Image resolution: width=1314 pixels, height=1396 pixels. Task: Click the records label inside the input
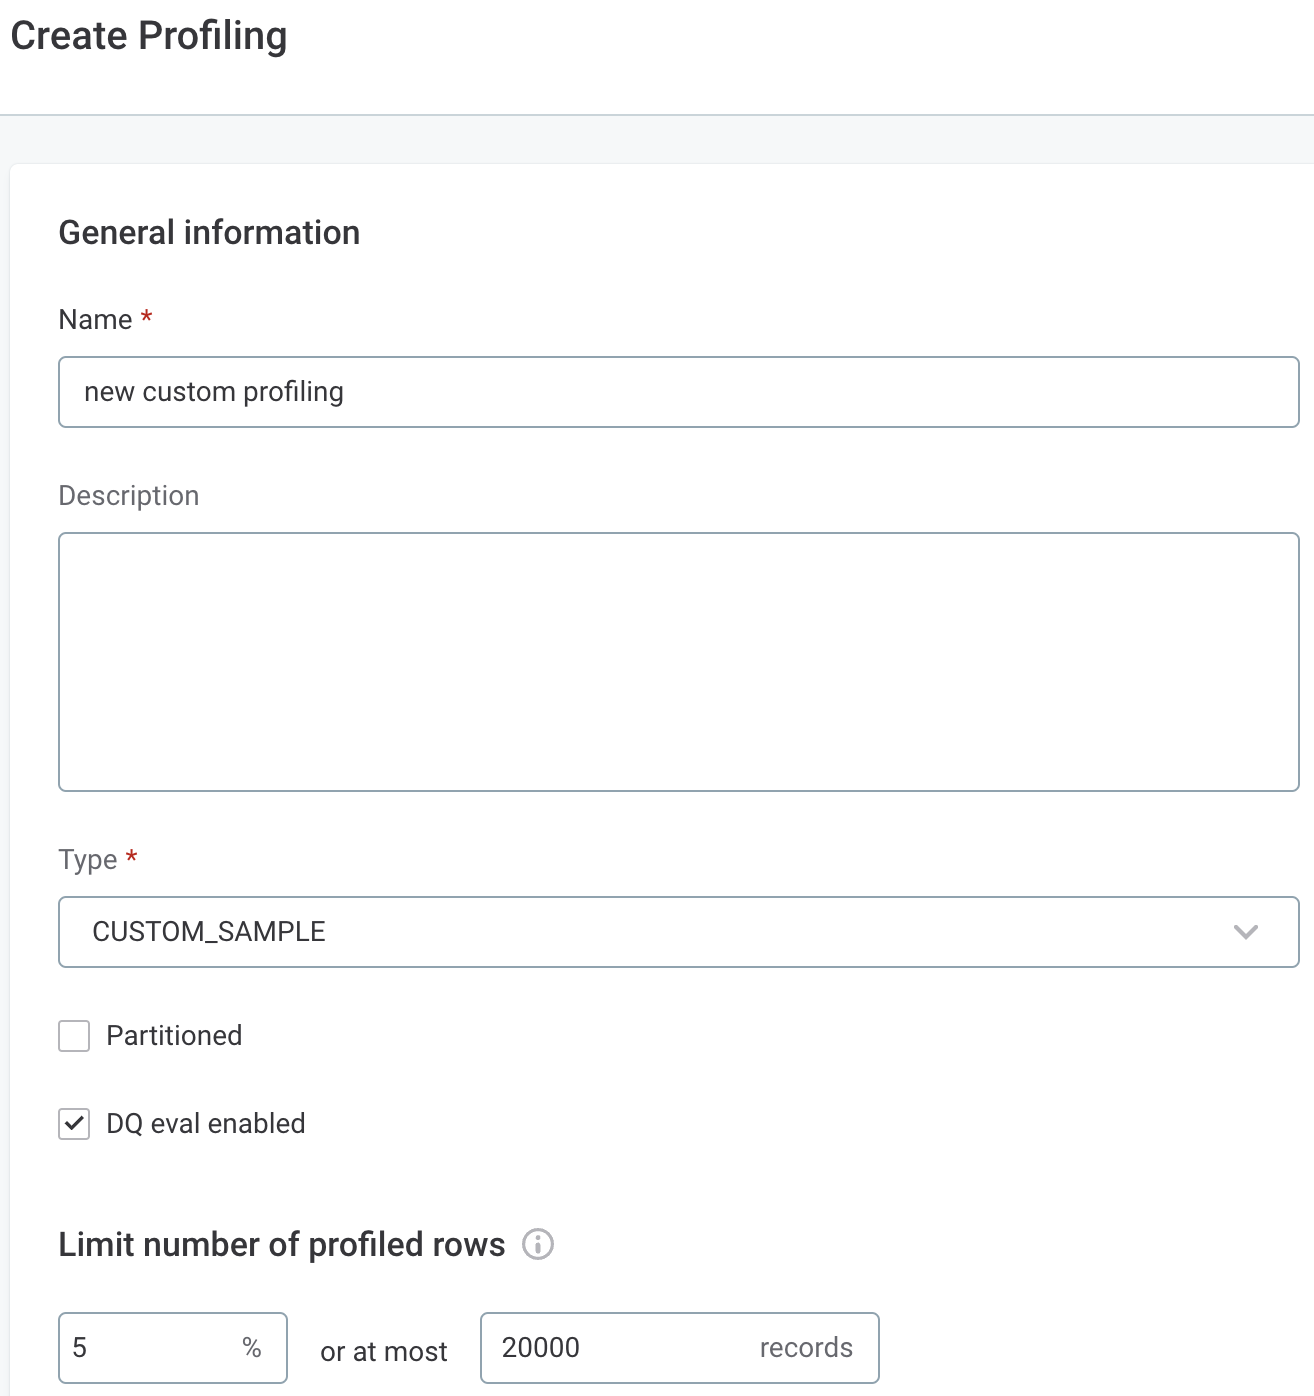807,1348
